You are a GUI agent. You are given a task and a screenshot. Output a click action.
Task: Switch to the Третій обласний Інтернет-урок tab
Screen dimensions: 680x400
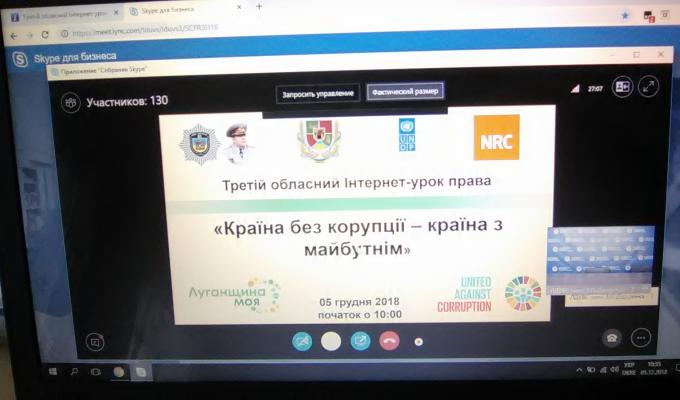(65, 16)
